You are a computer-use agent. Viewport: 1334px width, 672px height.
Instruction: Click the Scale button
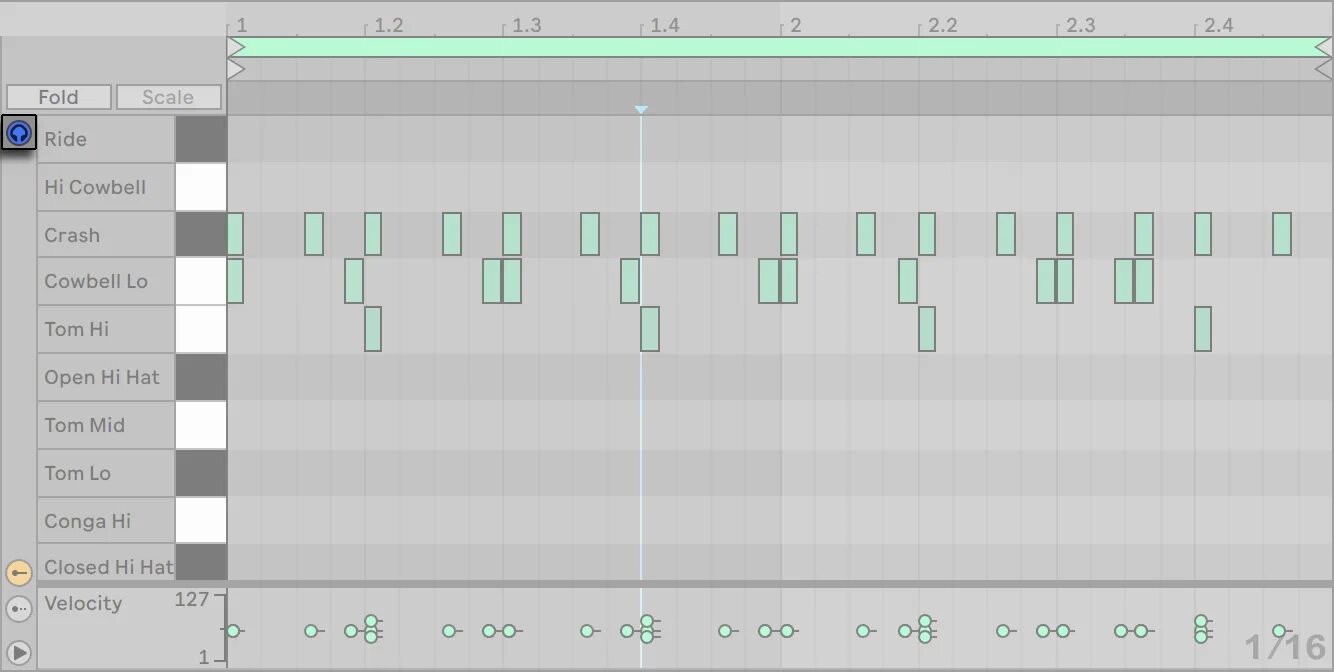[x=168, y=97]
